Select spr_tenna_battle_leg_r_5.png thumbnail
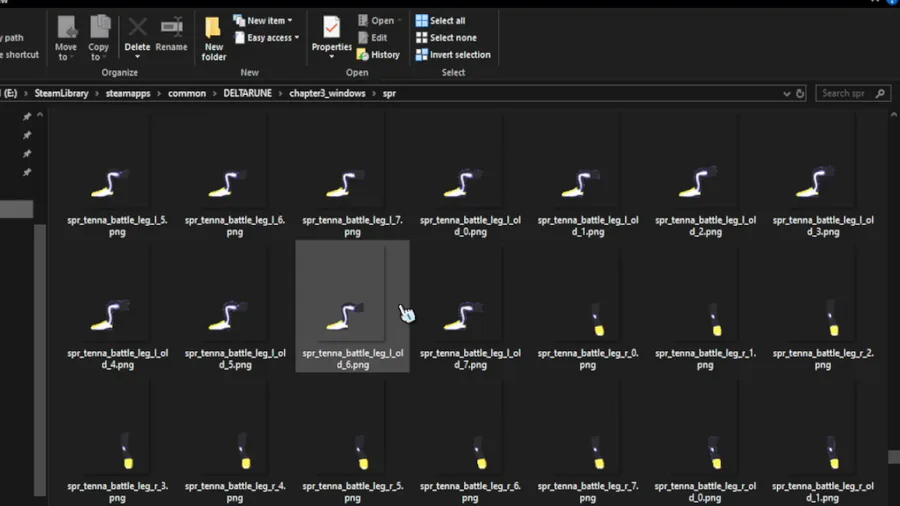The width and height of the screenshot is (900, 506). pos(362,451)
